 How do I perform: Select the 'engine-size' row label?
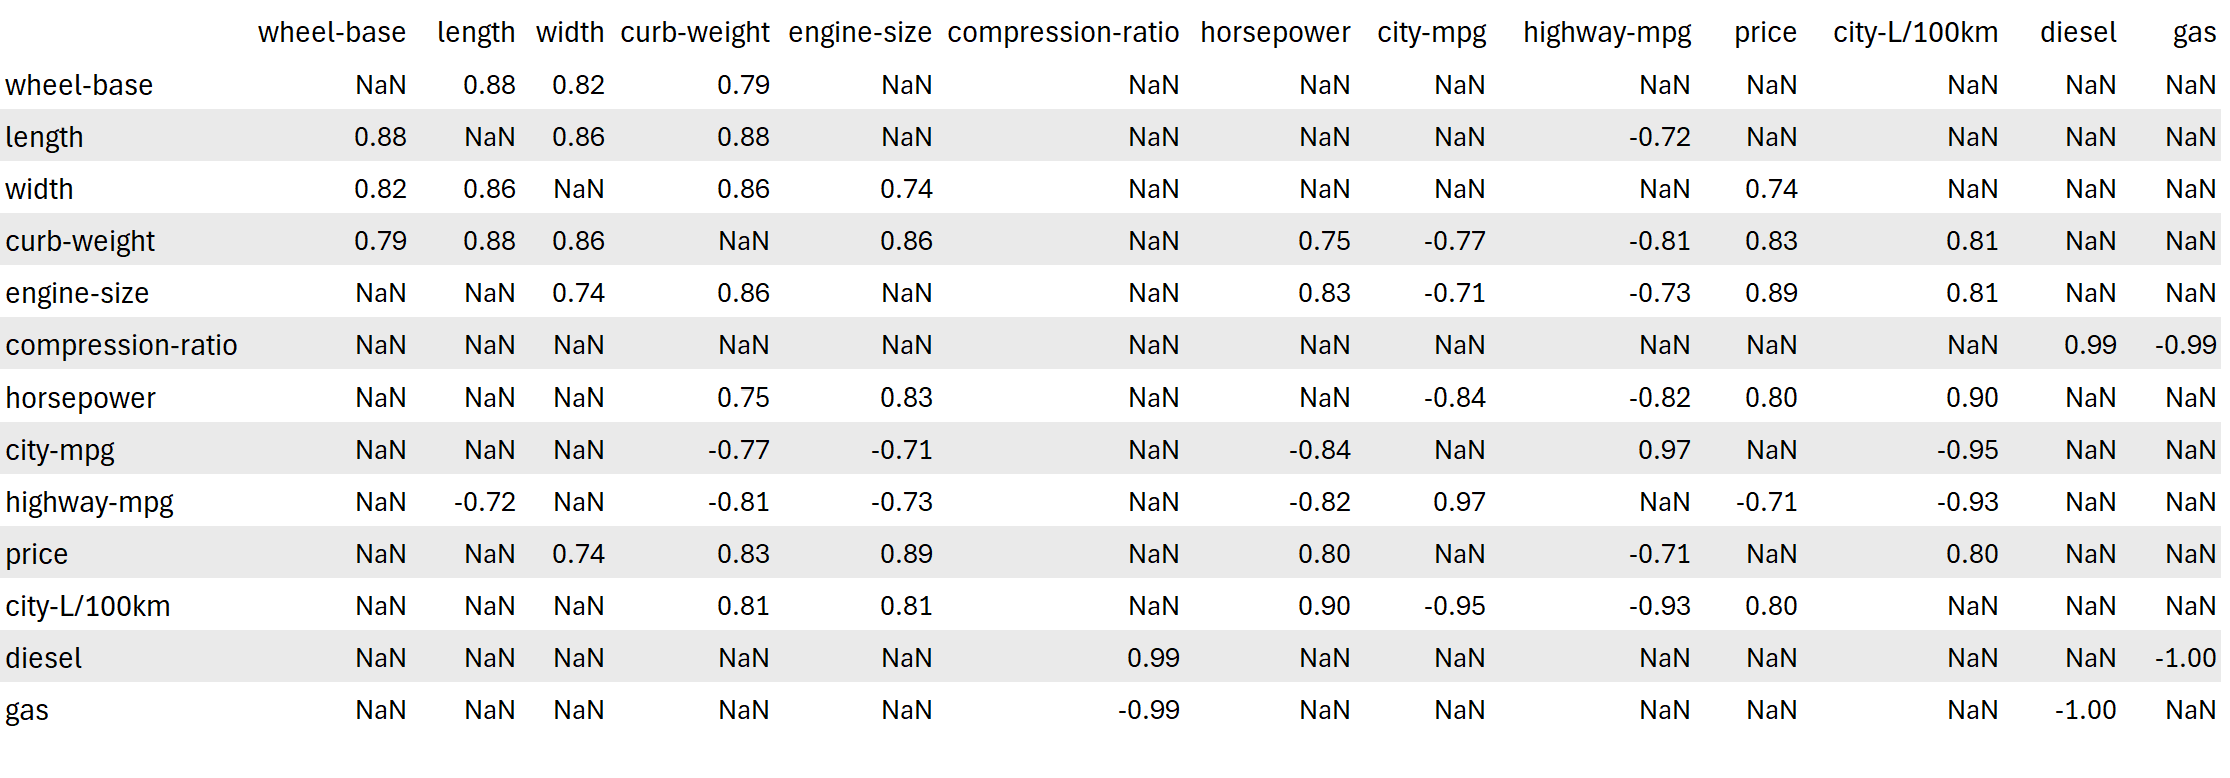[77, 293]
